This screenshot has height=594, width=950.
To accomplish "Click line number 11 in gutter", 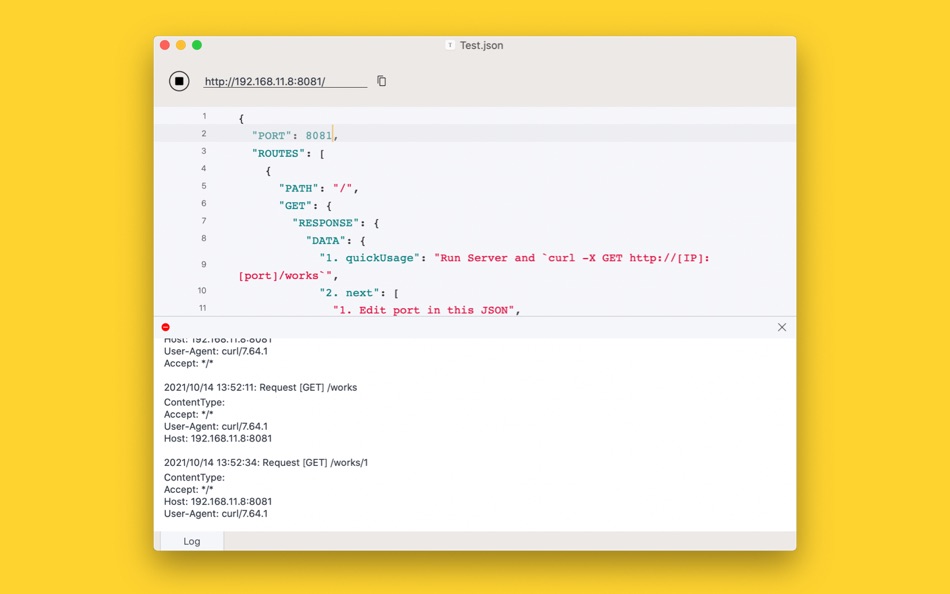I will pyautogui.click(x=202, y=308).
